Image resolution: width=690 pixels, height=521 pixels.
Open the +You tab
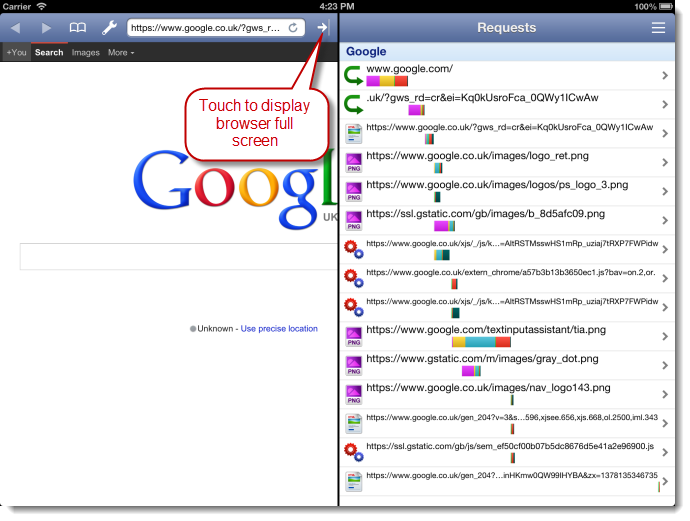[16, 52]
